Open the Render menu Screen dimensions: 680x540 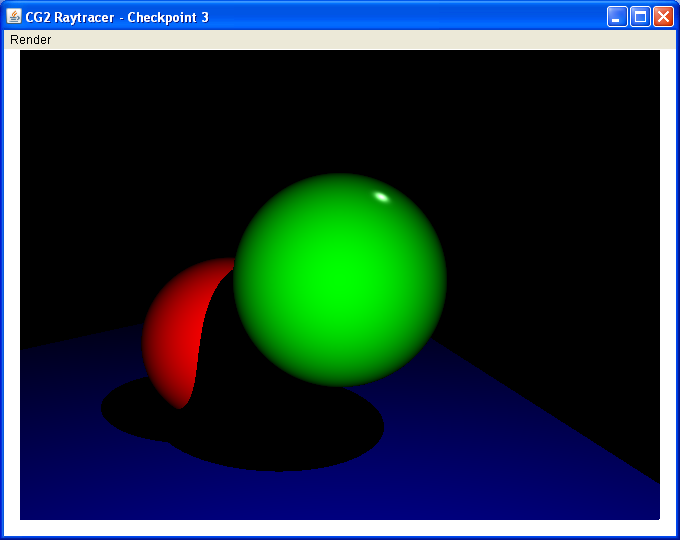click(30, 40)
